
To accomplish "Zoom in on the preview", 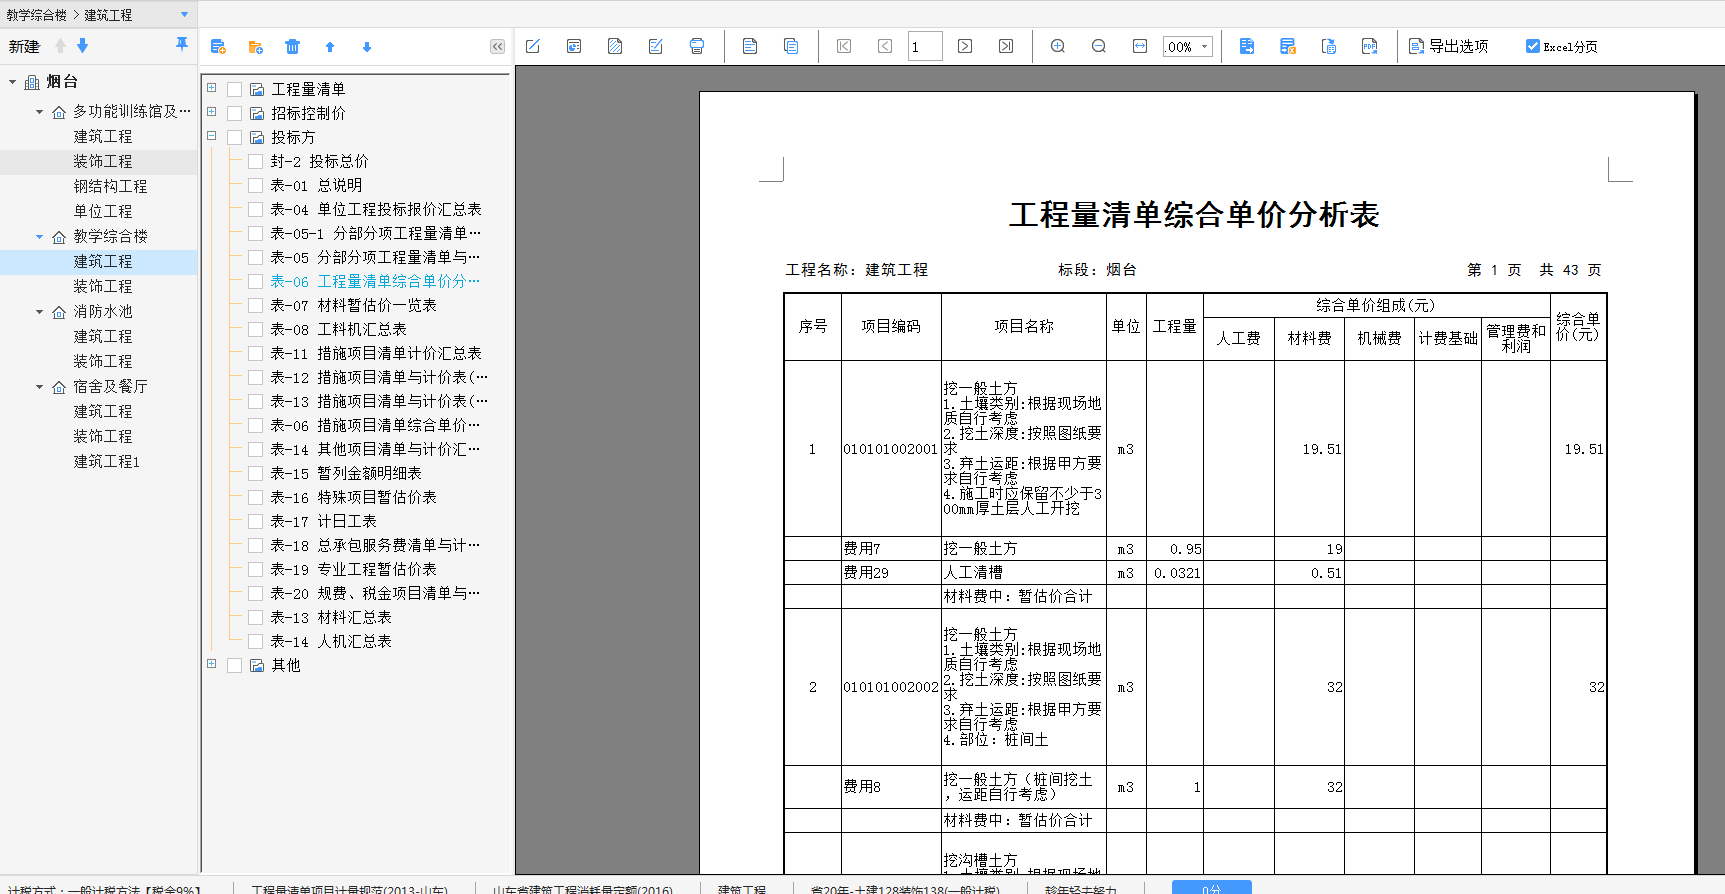I will 1058,46.
